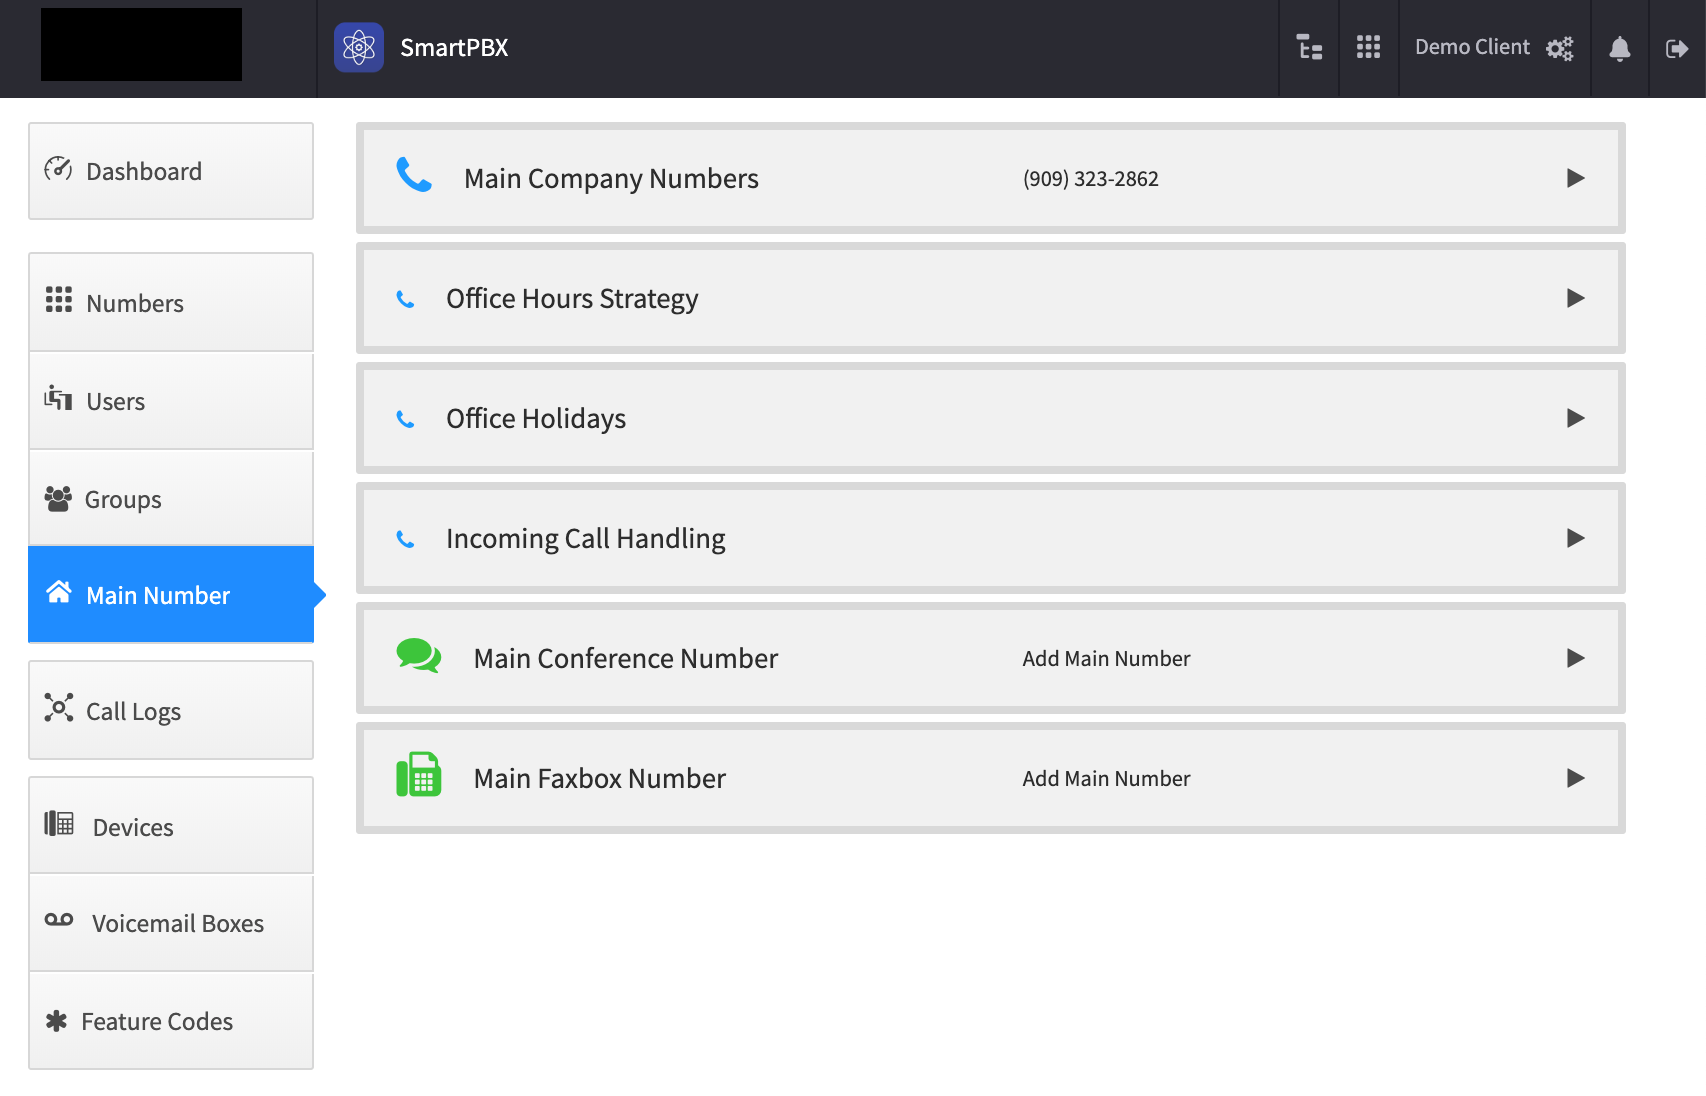Click phone icon beside Incoming Call Handling
1706x1096 pixels.
click(x=405, y=539)
